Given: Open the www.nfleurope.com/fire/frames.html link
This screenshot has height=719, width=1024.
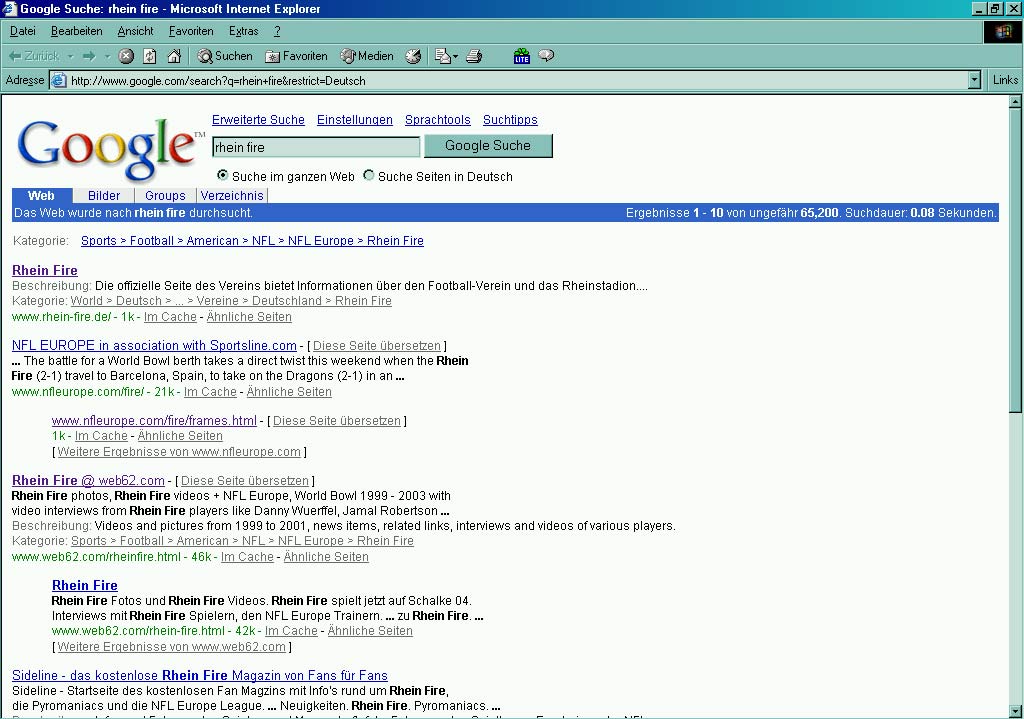Looking at the screenshot, I should point(154,421).
